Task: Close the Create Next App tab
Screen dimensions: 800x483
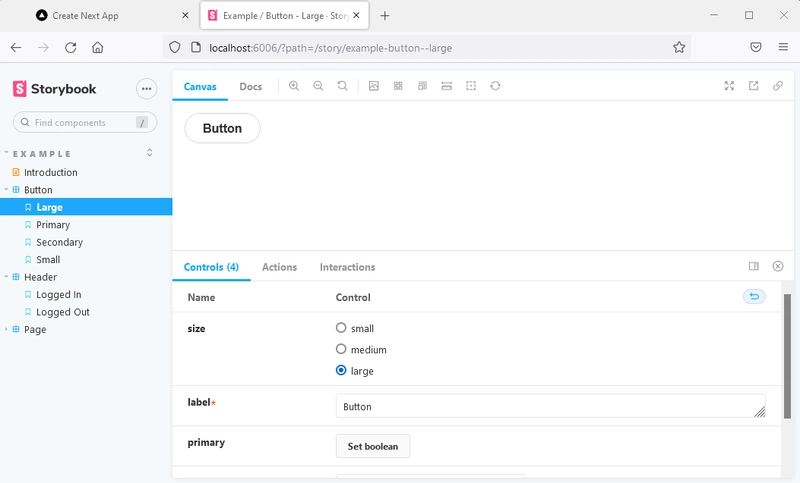Action: 185,16
